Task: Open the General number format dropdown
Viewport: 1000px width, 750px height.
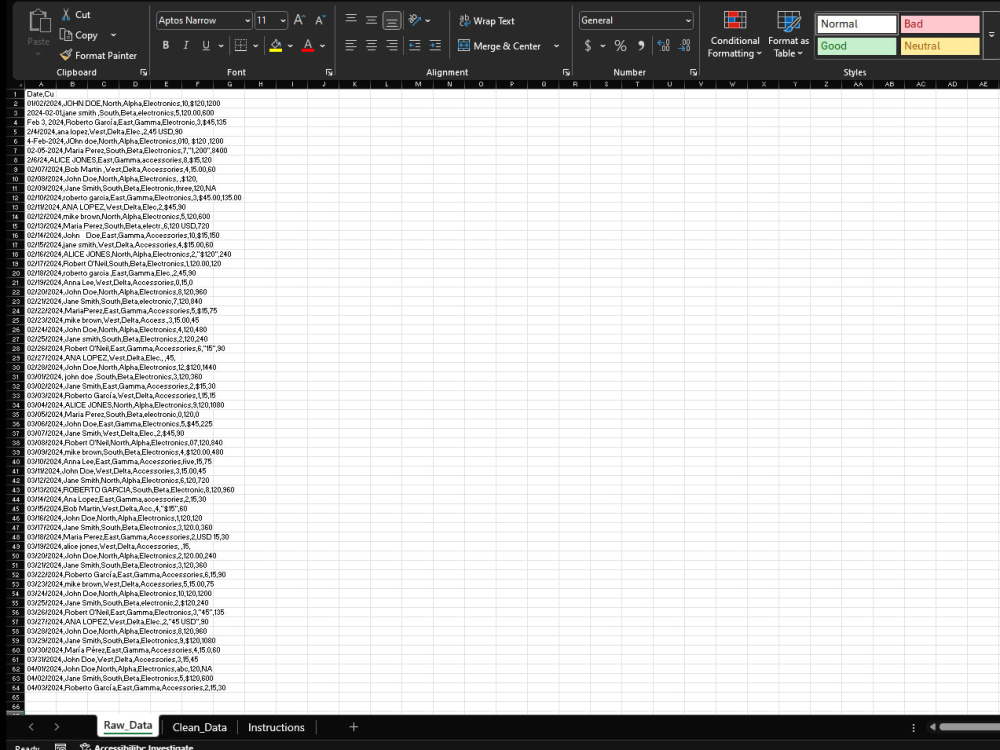Action: (688, 20)
